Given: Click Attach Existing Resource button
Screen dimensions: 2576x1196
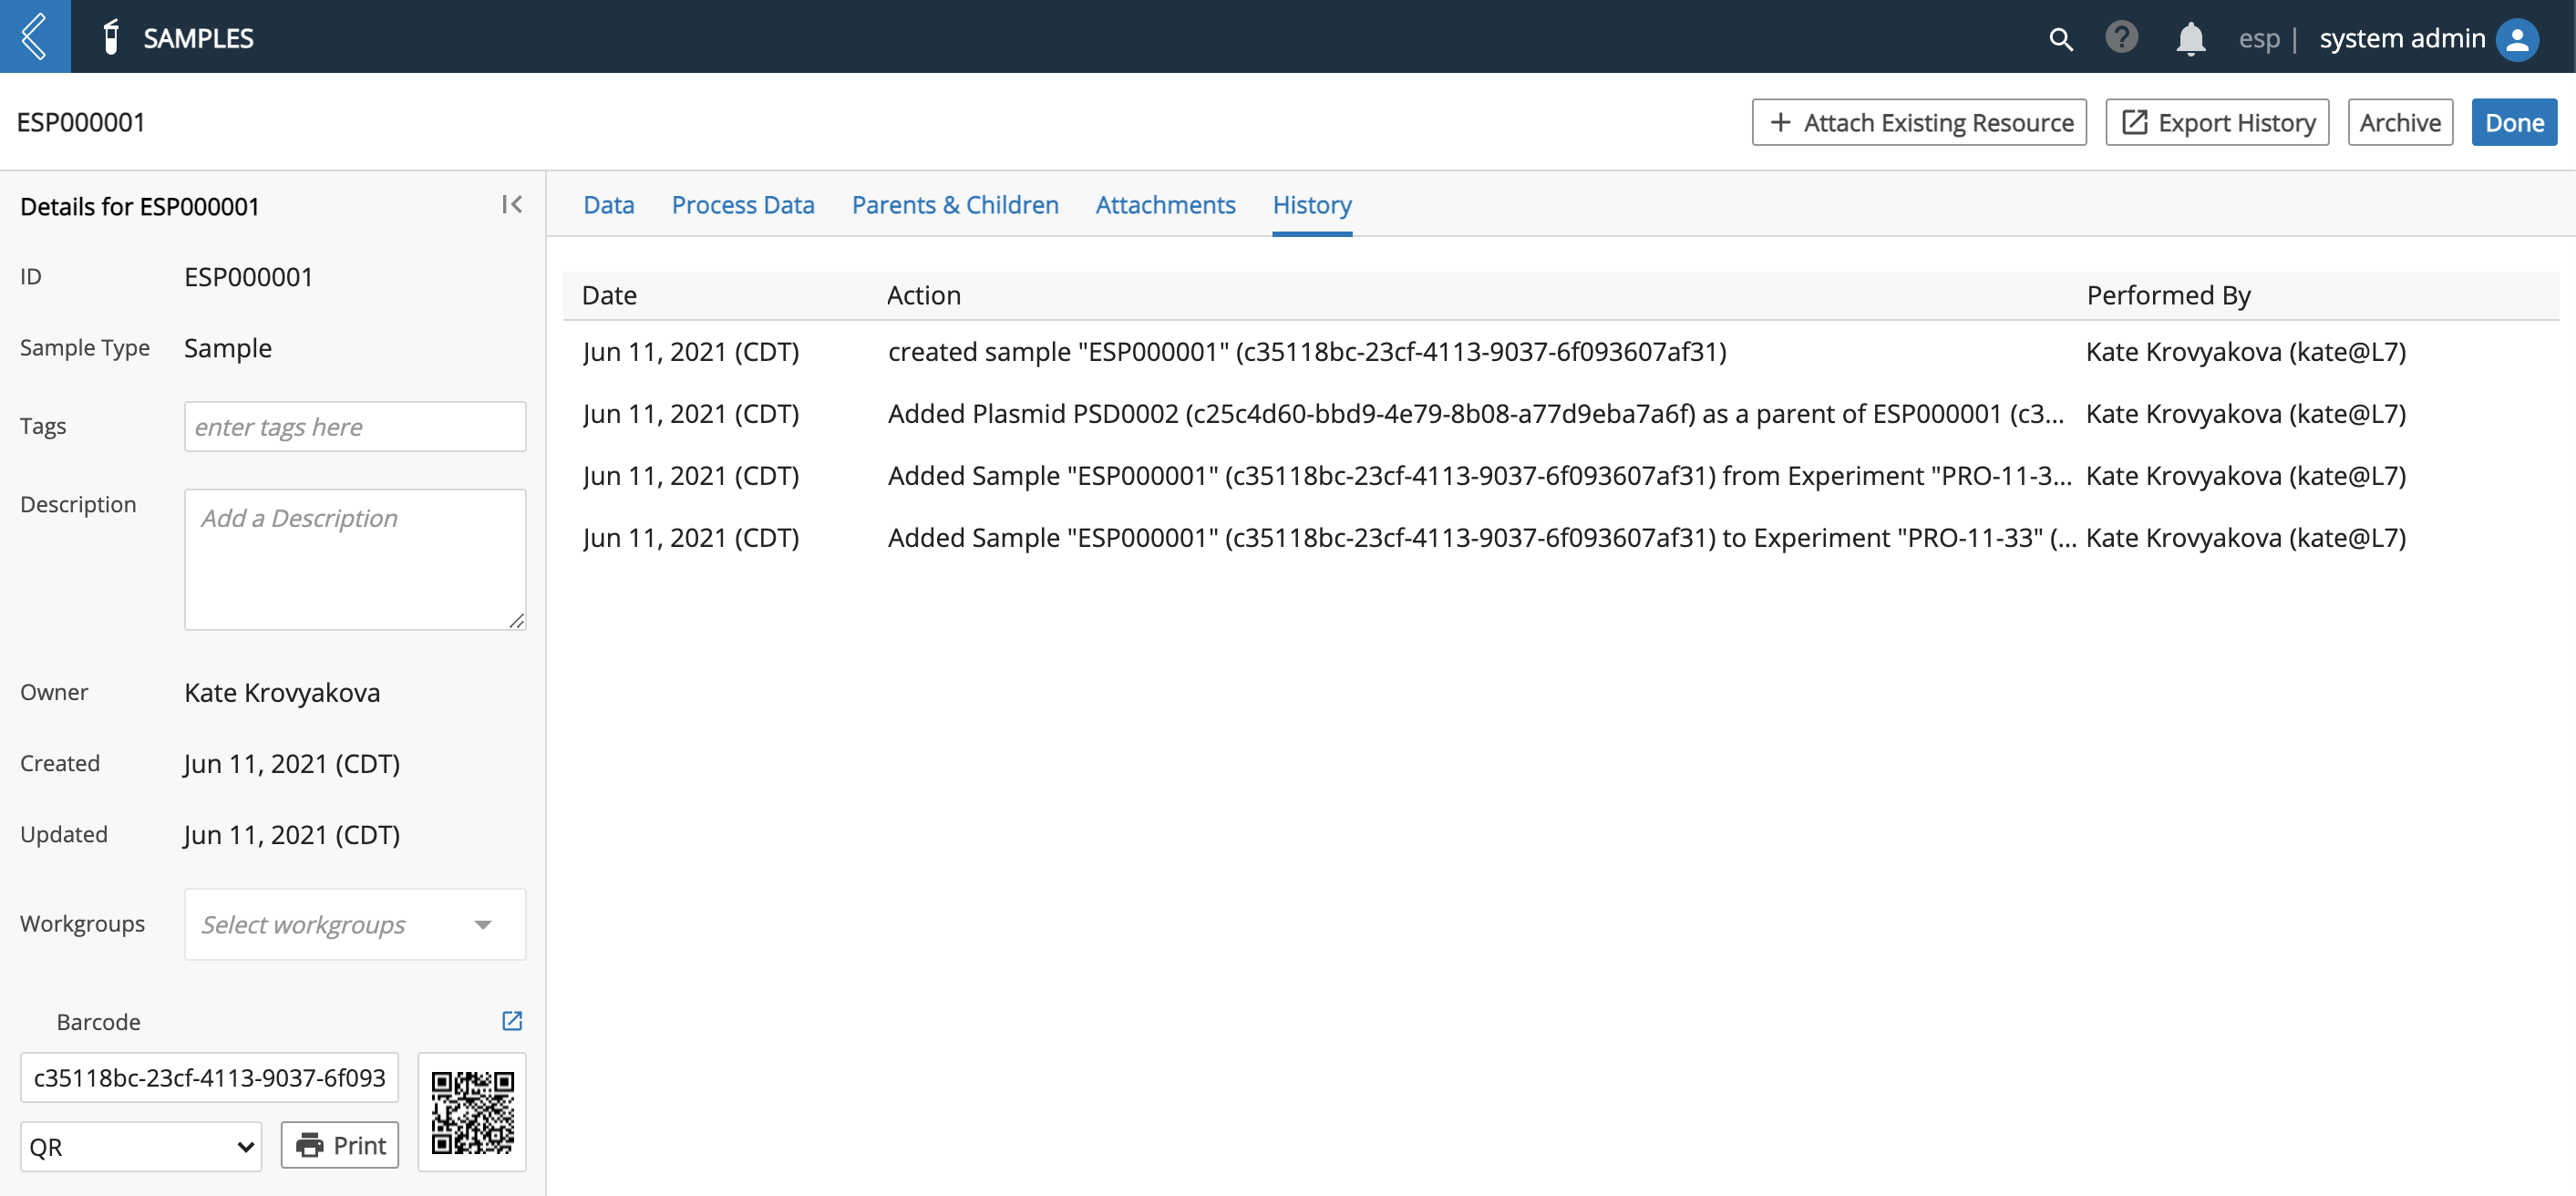Looking at the screenshot, I should click(x=1918, y=122).
